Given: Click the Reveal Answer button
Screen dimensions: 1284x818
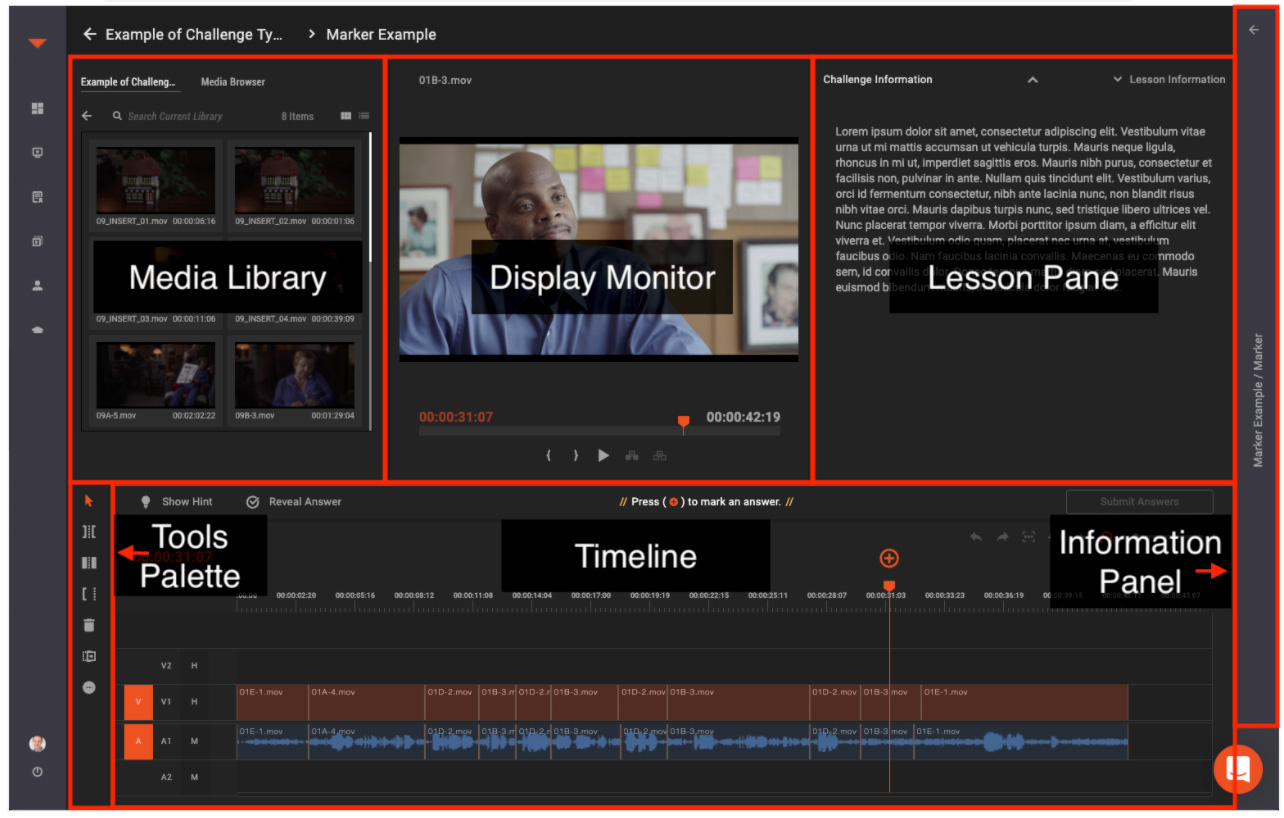Looking at the screenshot, I should pyautogui.click(x=294, y=502).
